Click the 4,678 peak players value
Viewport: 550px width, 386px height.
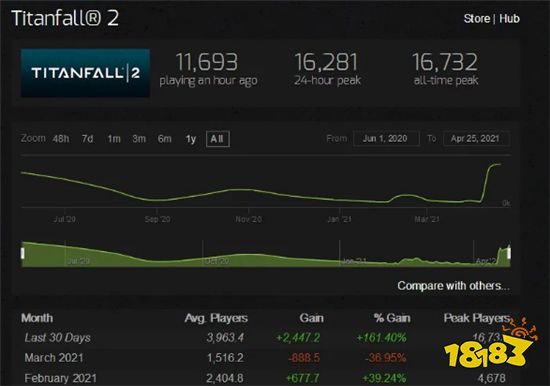(491, 378)
